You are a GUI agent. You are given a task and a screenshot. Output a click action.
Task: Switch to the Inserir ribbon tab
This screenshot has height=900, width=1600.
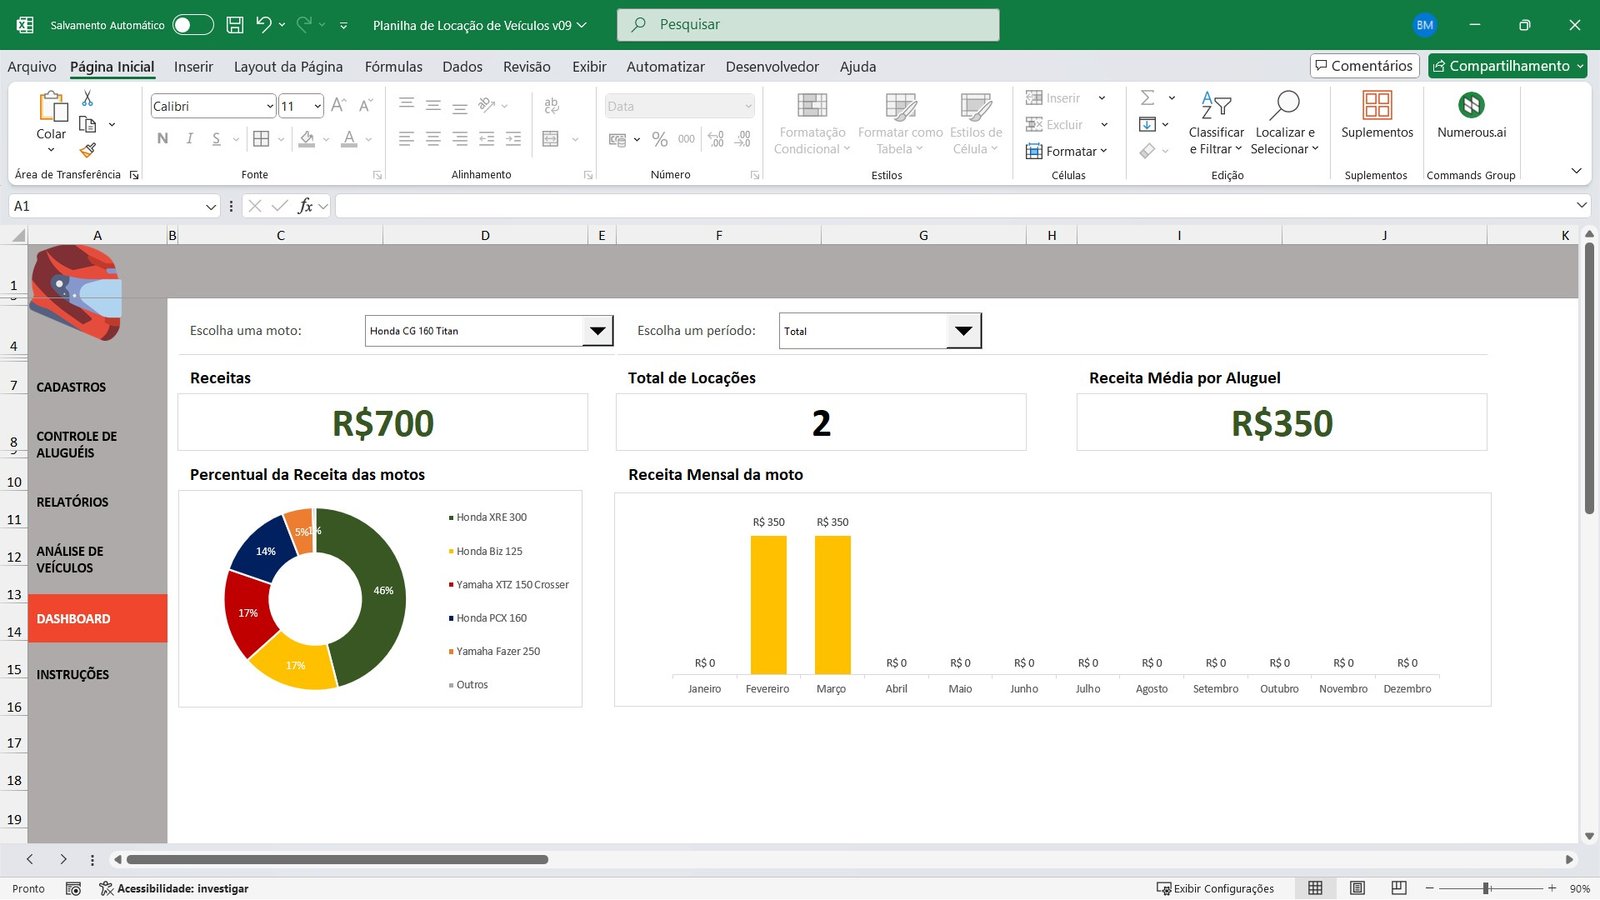[193, 67]
